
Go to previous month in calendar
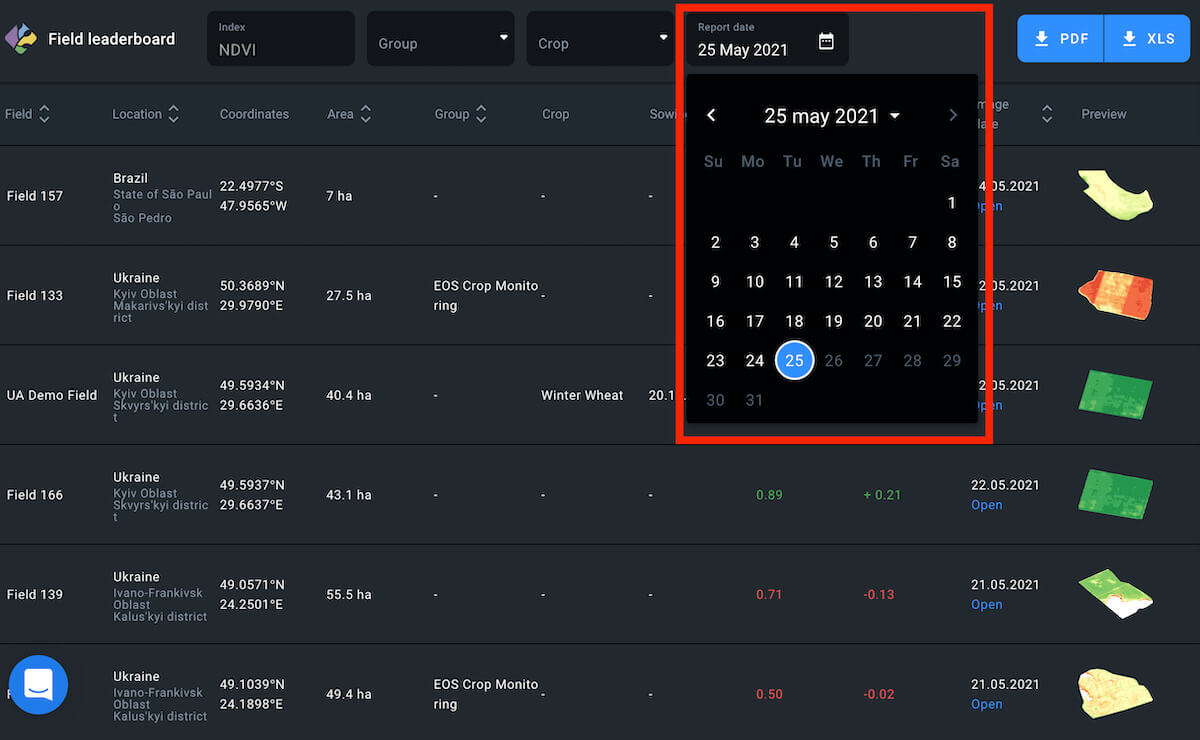711,116
